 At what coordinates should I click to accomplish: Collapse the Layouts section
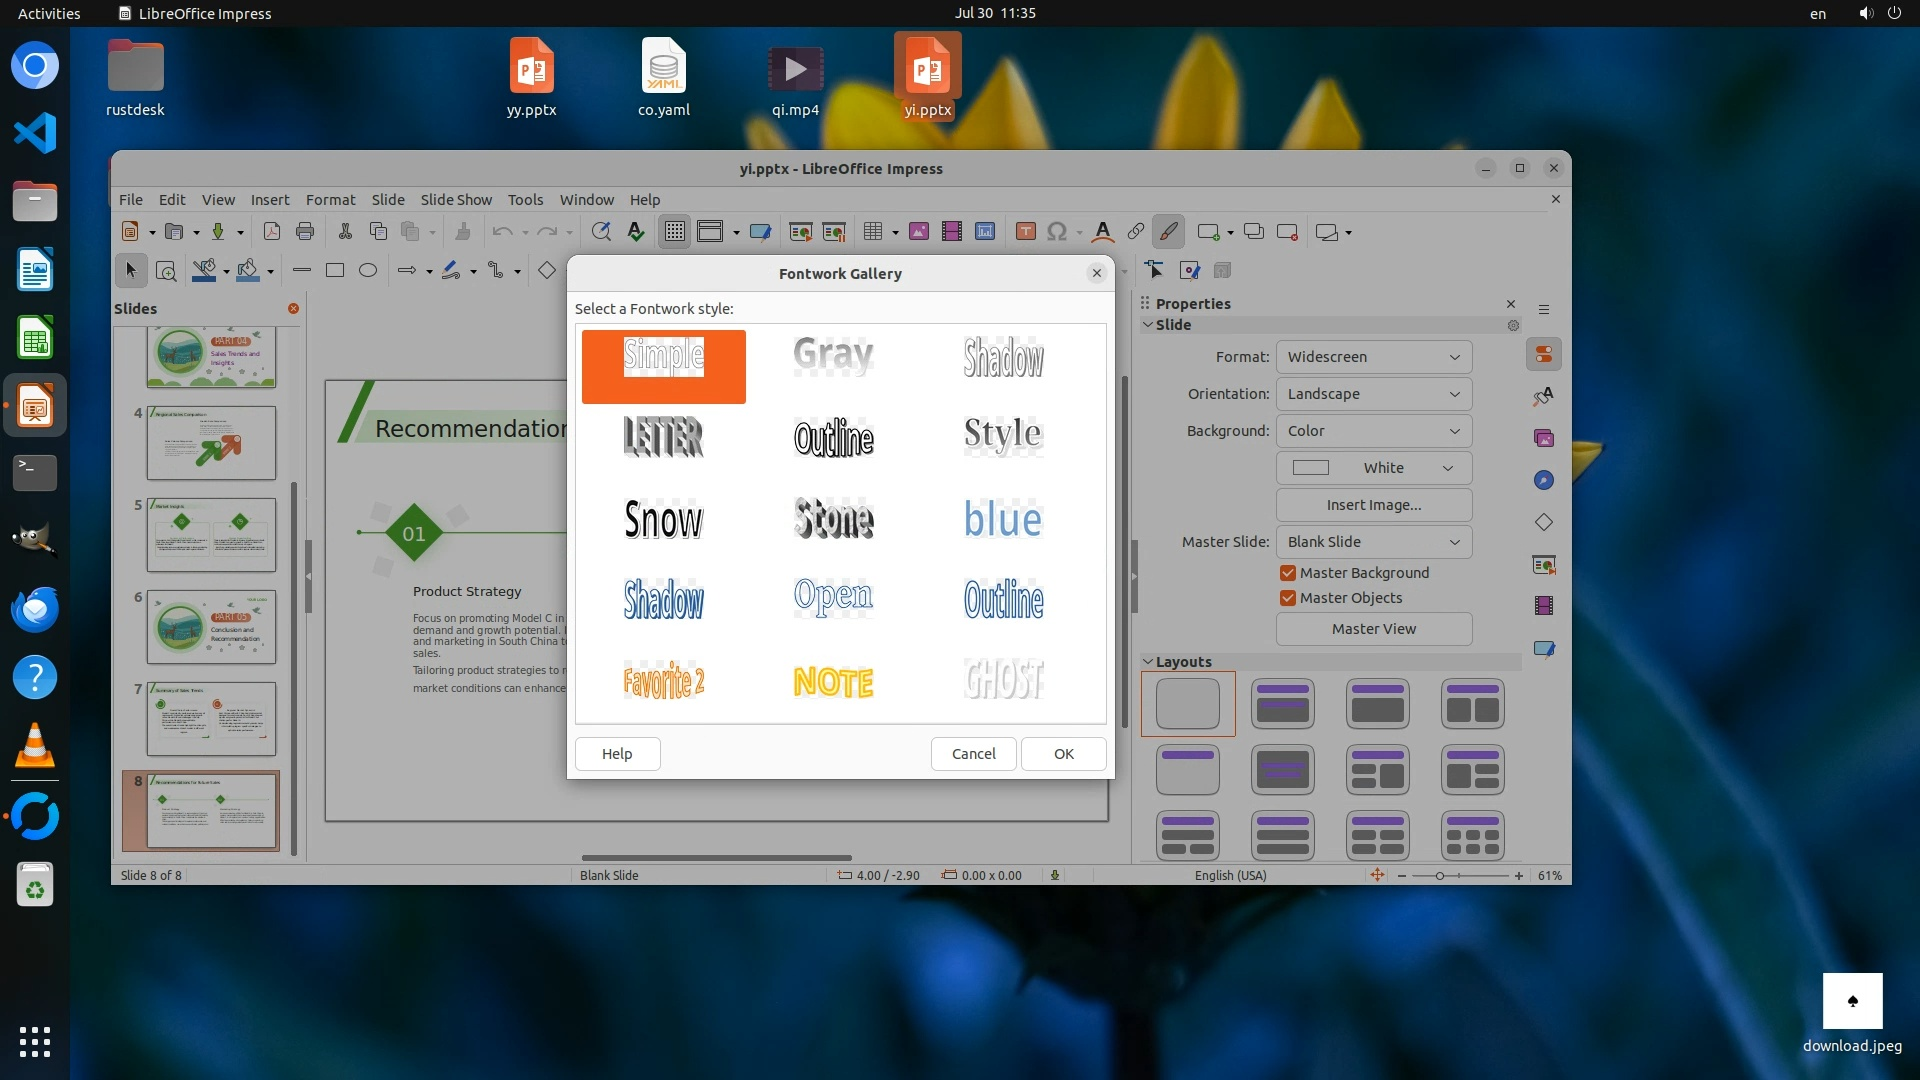[x=1148, y=662]
